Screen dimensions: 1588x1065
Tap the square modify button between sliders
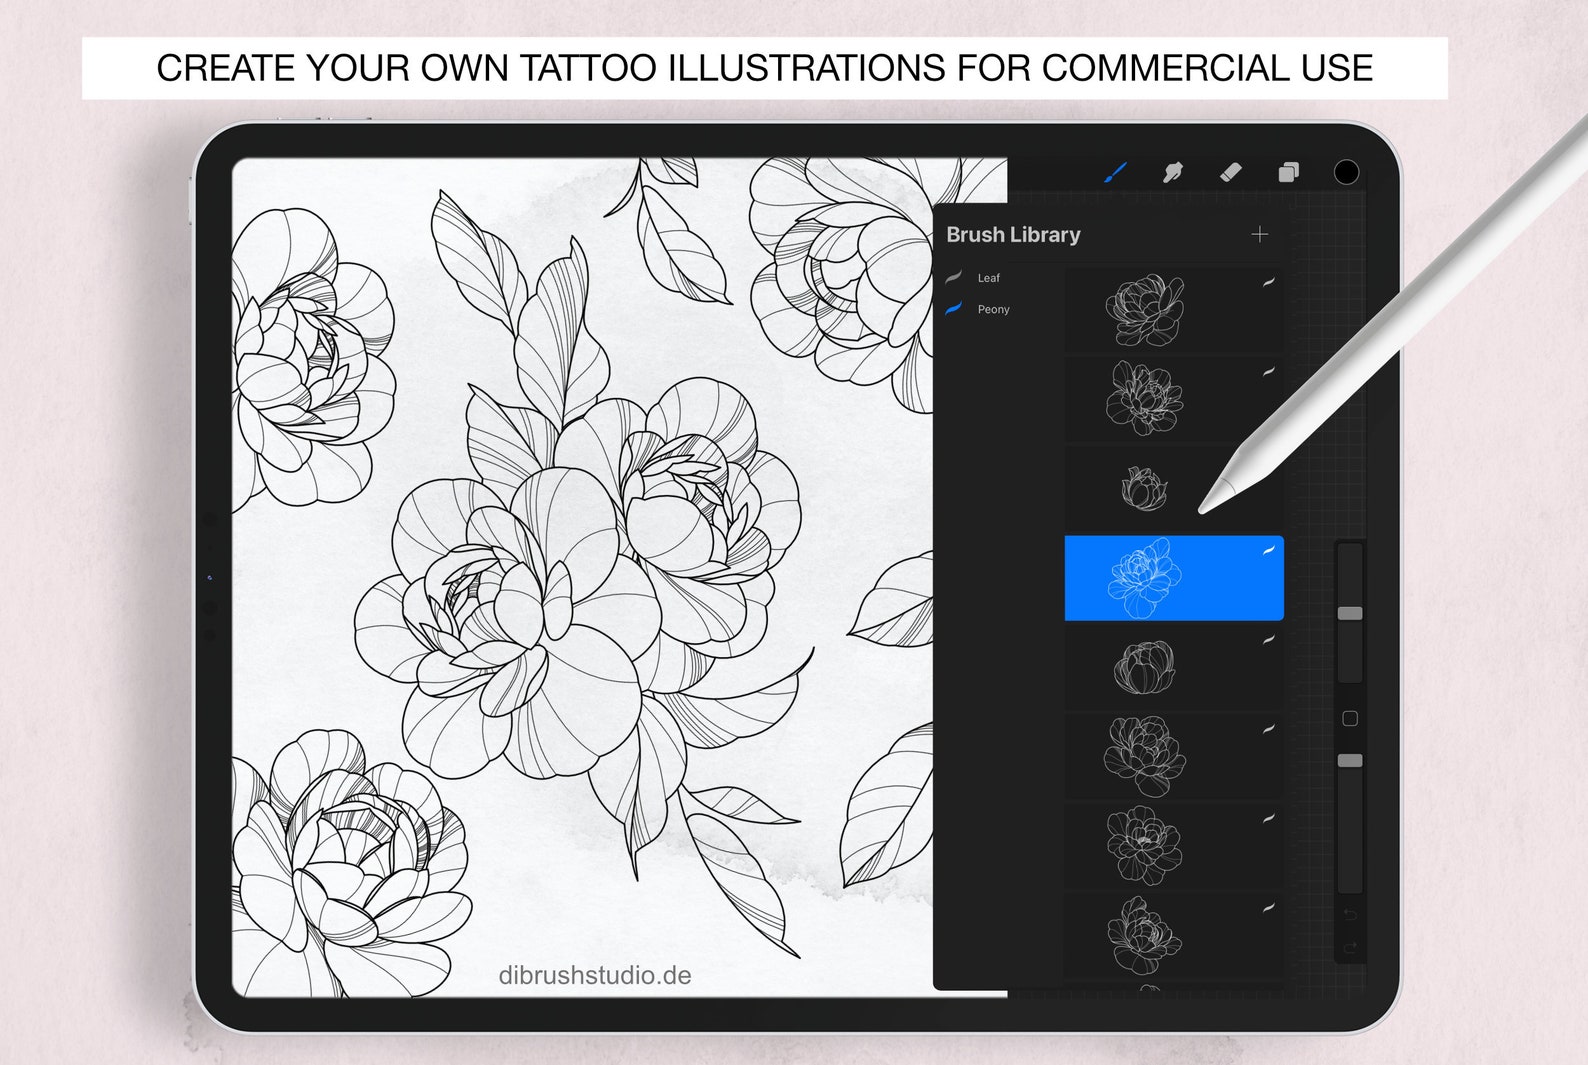point(1350,718)
